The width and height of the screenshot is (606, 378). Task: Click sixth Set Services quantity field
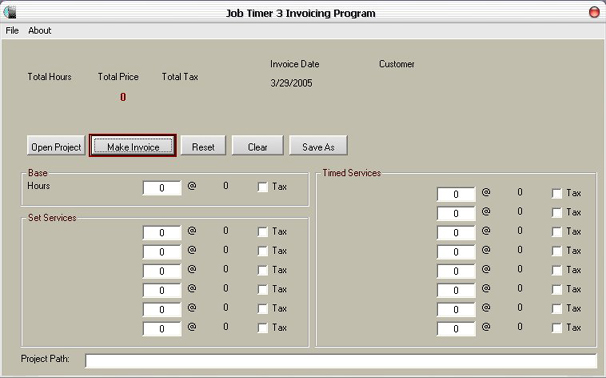click(162, 329)
